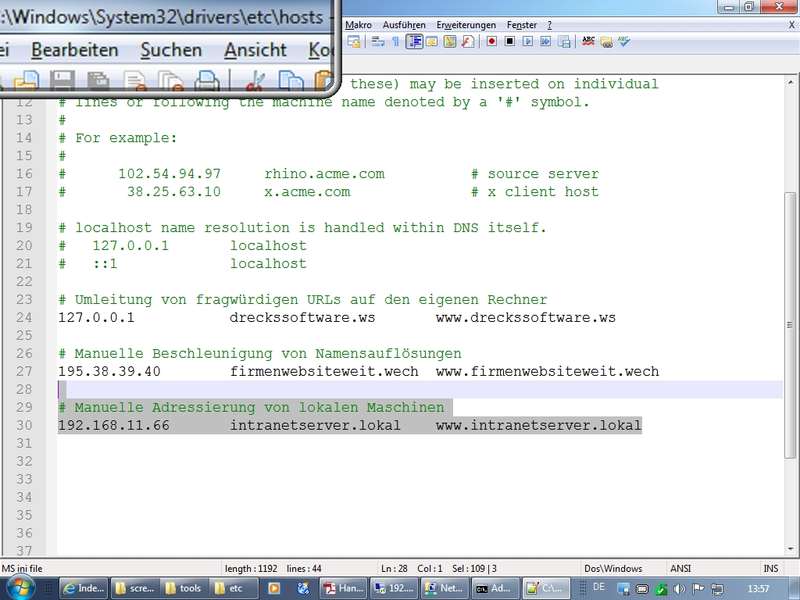Viewport: 800px width, 600px height.
Task: Open the Makro menu
Action: click(358, 25)
